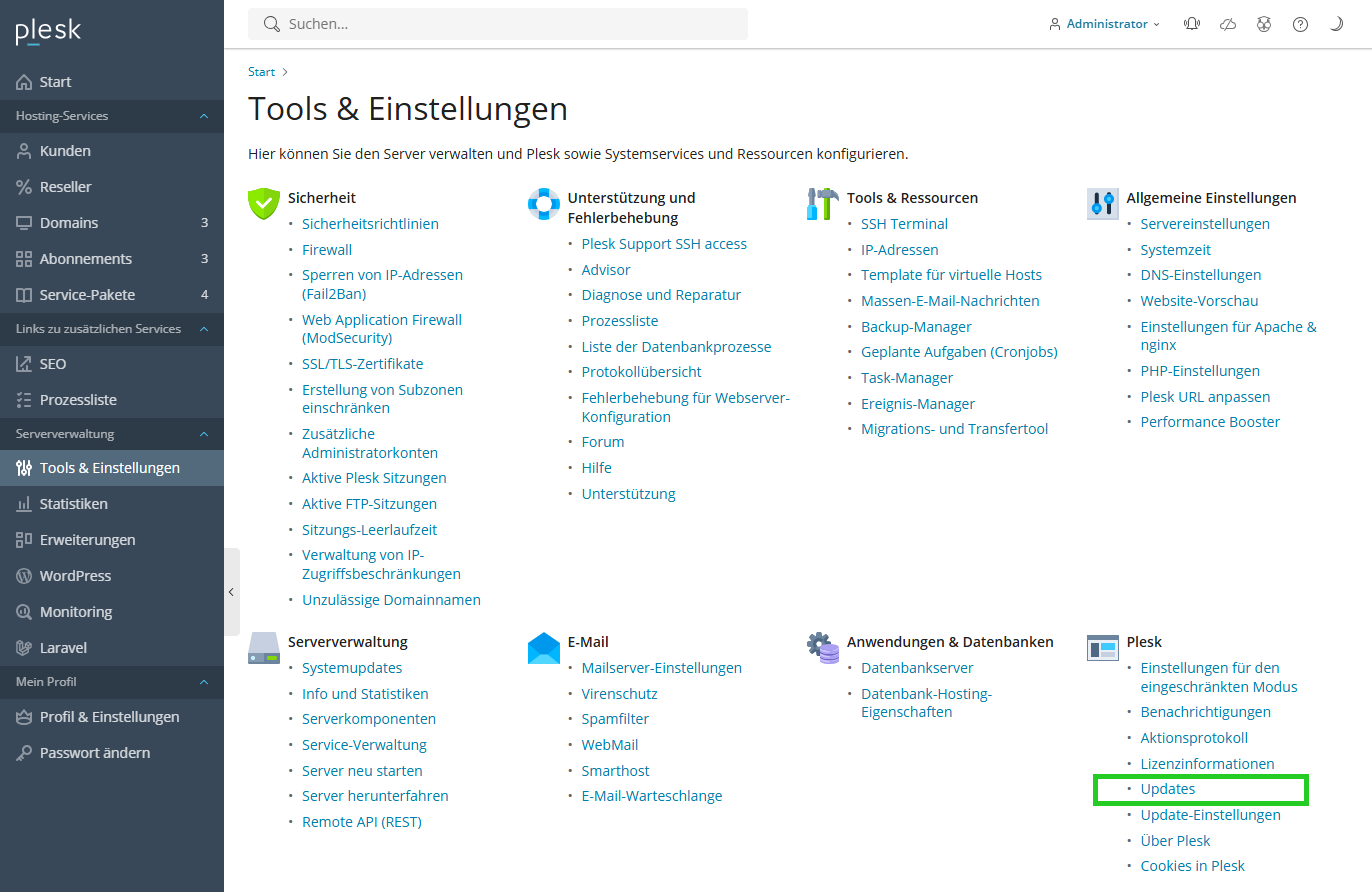Open Datenbankserver link
The width and height of the screenshot is (1372, 892).
click(x=917, y=668)
